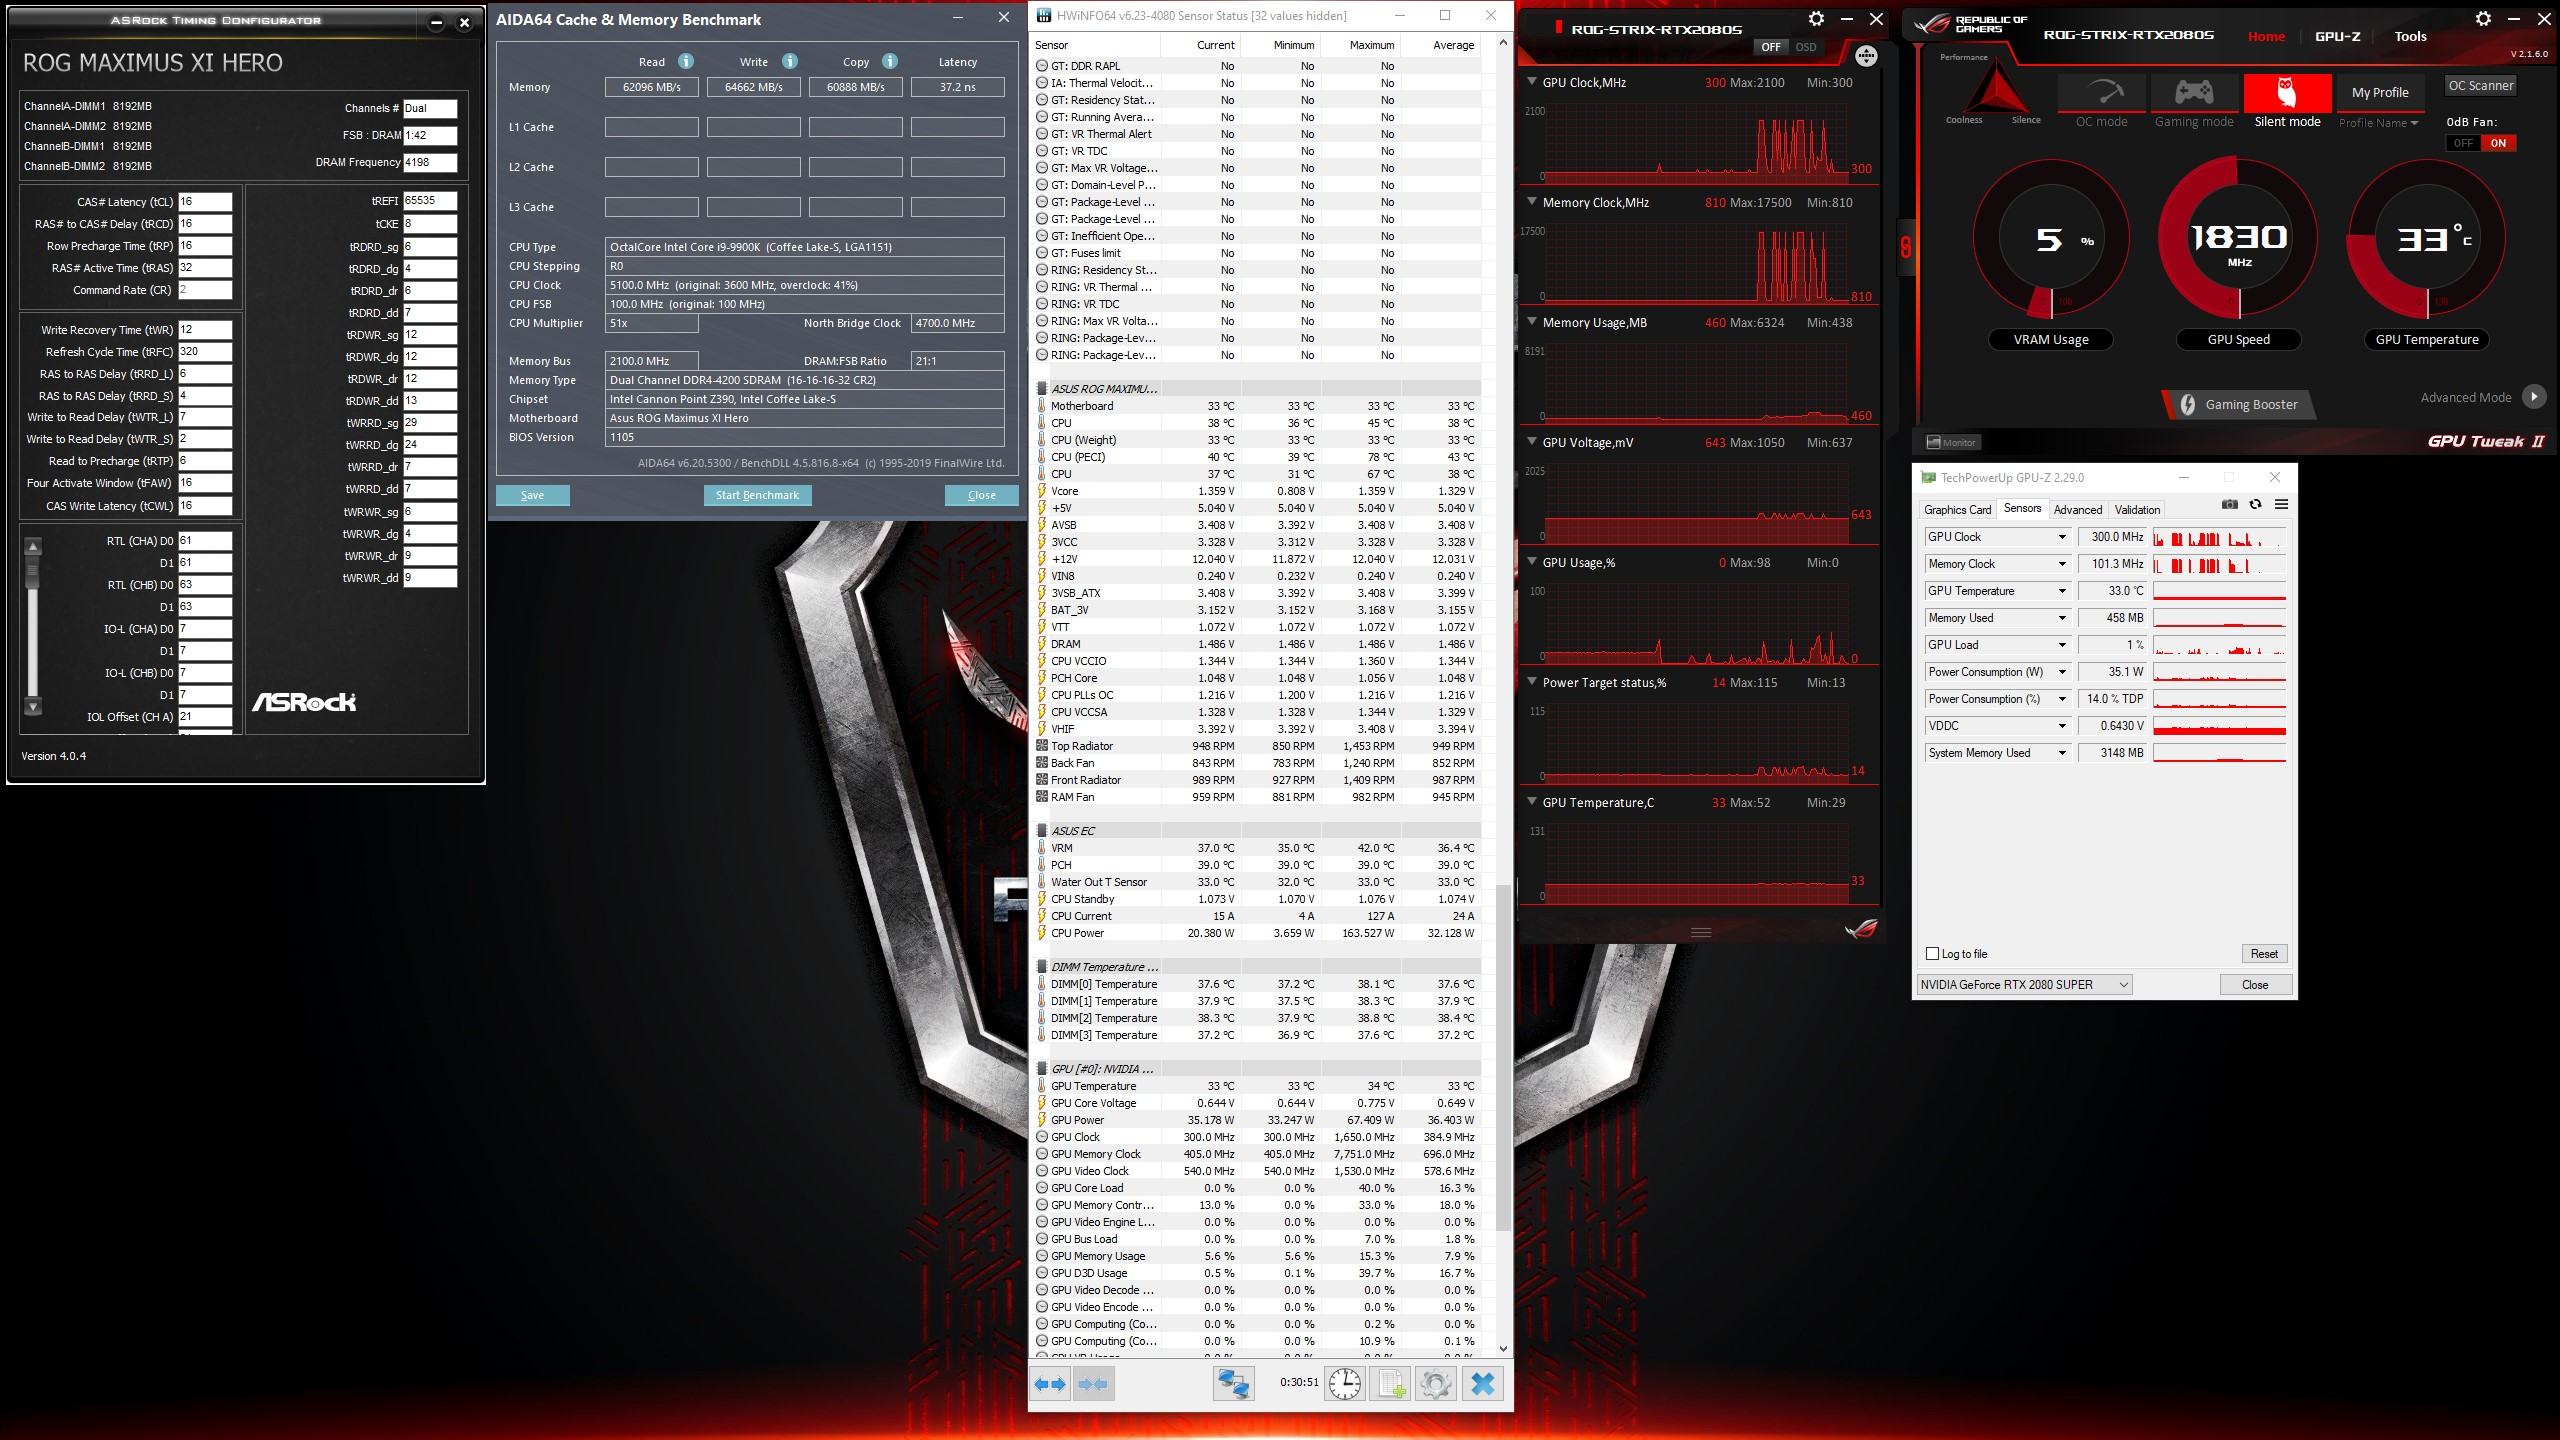Click the monitor panel bottom grip handle
2560x1440 pixels.
[x=1701, y=932]
